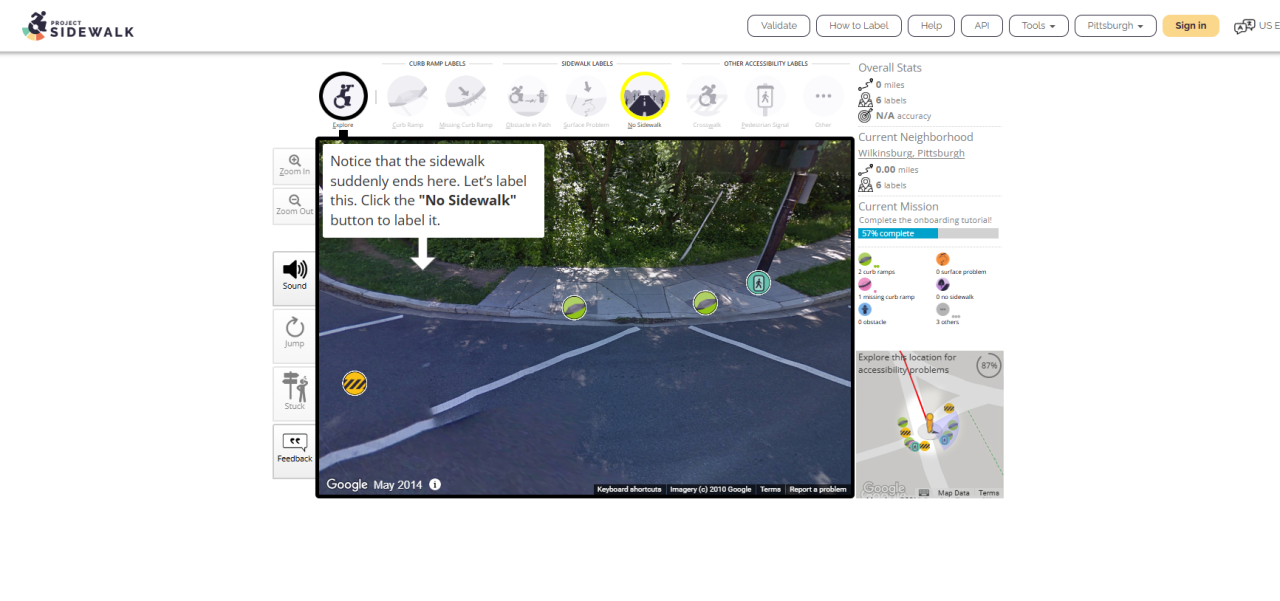
Task: Toggle the Sound button
Action: [294, 277]
